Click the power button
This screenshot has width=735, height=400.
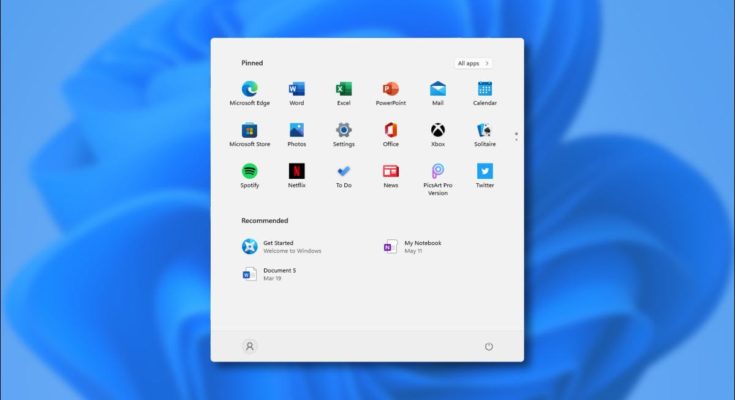coord(489,346)
